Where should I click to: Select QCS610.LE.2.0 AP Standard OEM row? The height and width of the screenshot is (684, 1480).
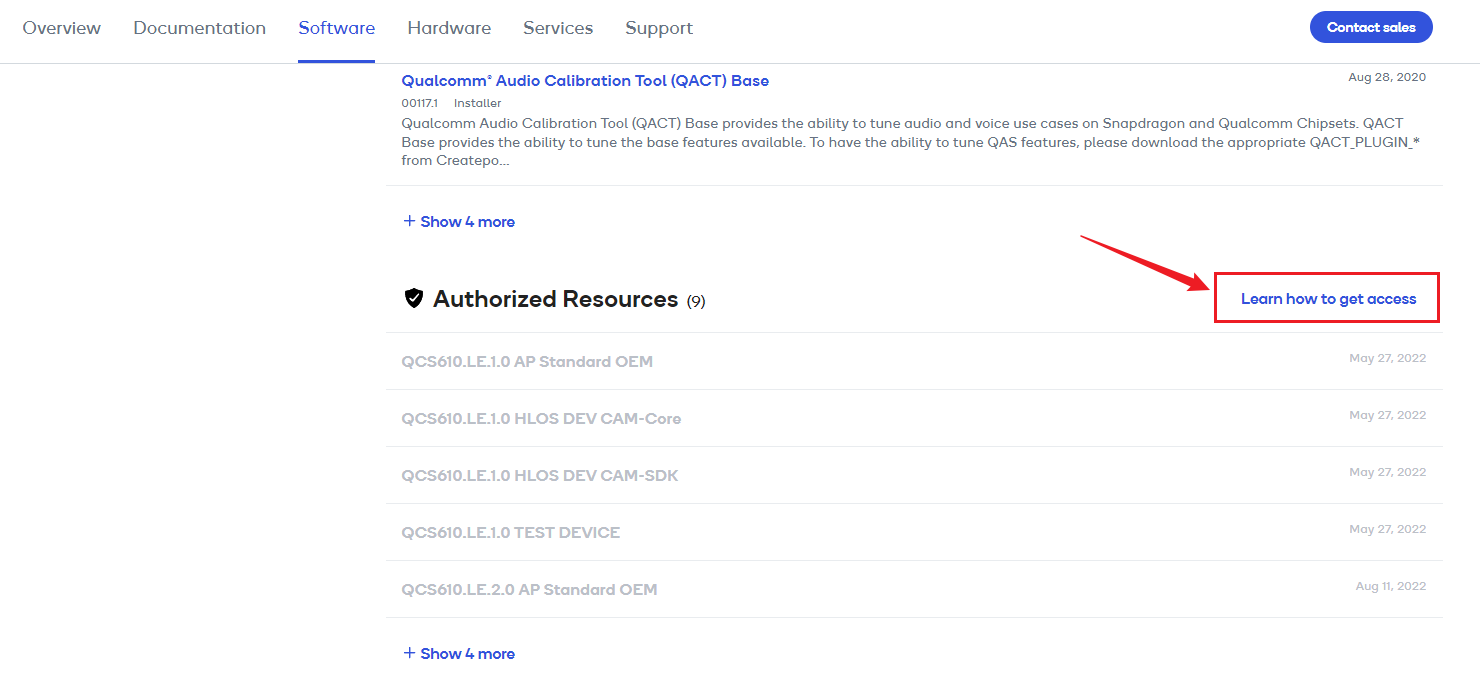click(x=914, y=589)
